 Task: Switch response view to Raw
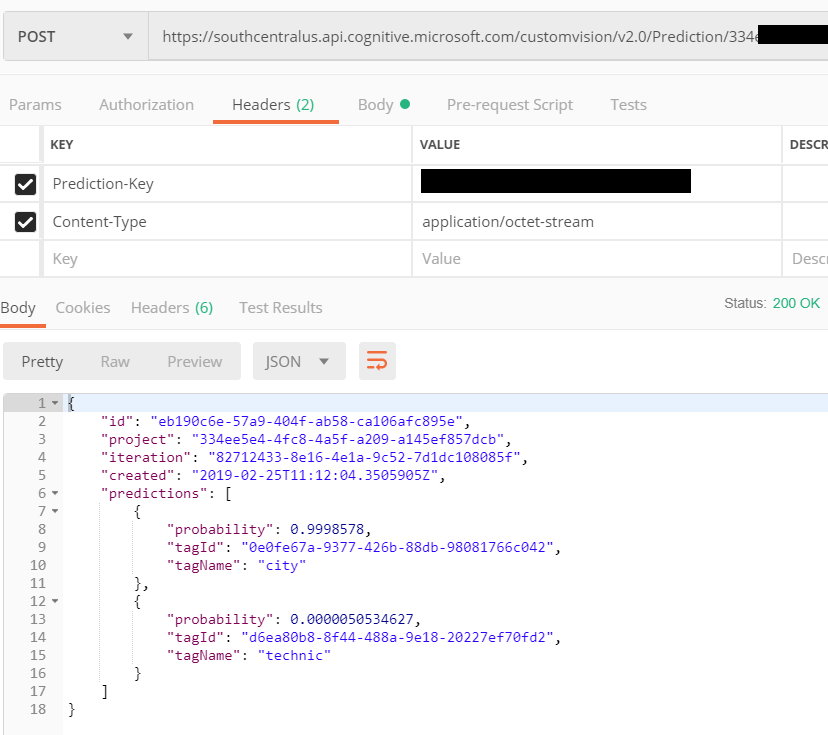[115, 361]
